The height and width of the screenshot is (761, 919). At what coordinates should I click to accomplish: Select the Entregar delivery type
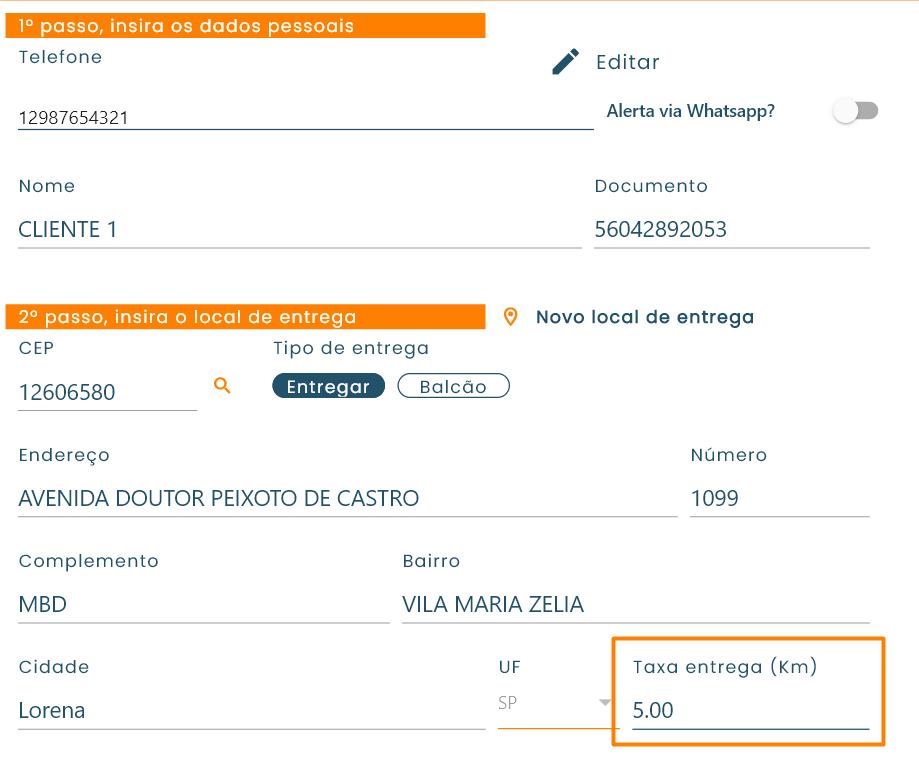tap(328, 387)
